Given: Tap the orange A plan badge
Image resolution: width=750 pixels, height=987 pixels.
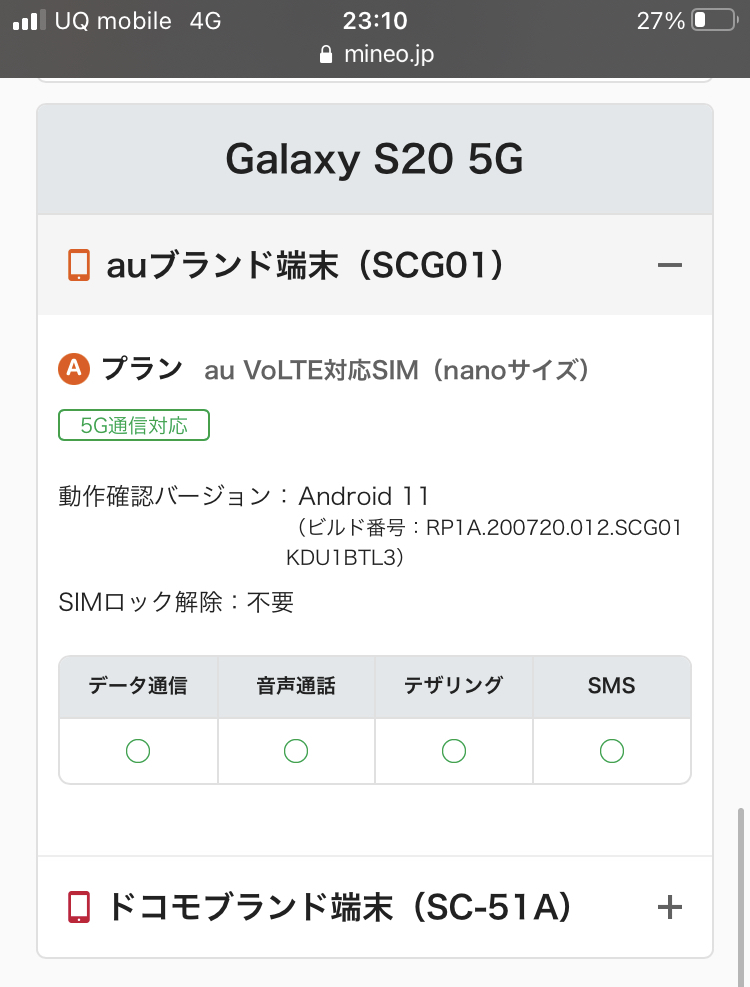Looking at the screenshot, I should tap(74, 369).
